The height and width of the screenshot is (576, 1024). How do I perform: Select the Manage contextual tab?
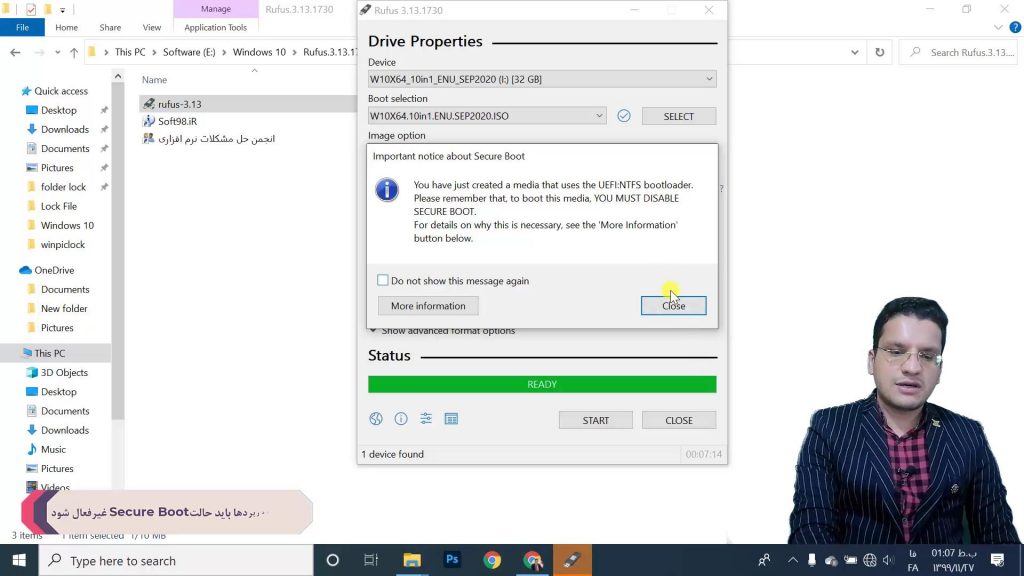click(216, 9)
